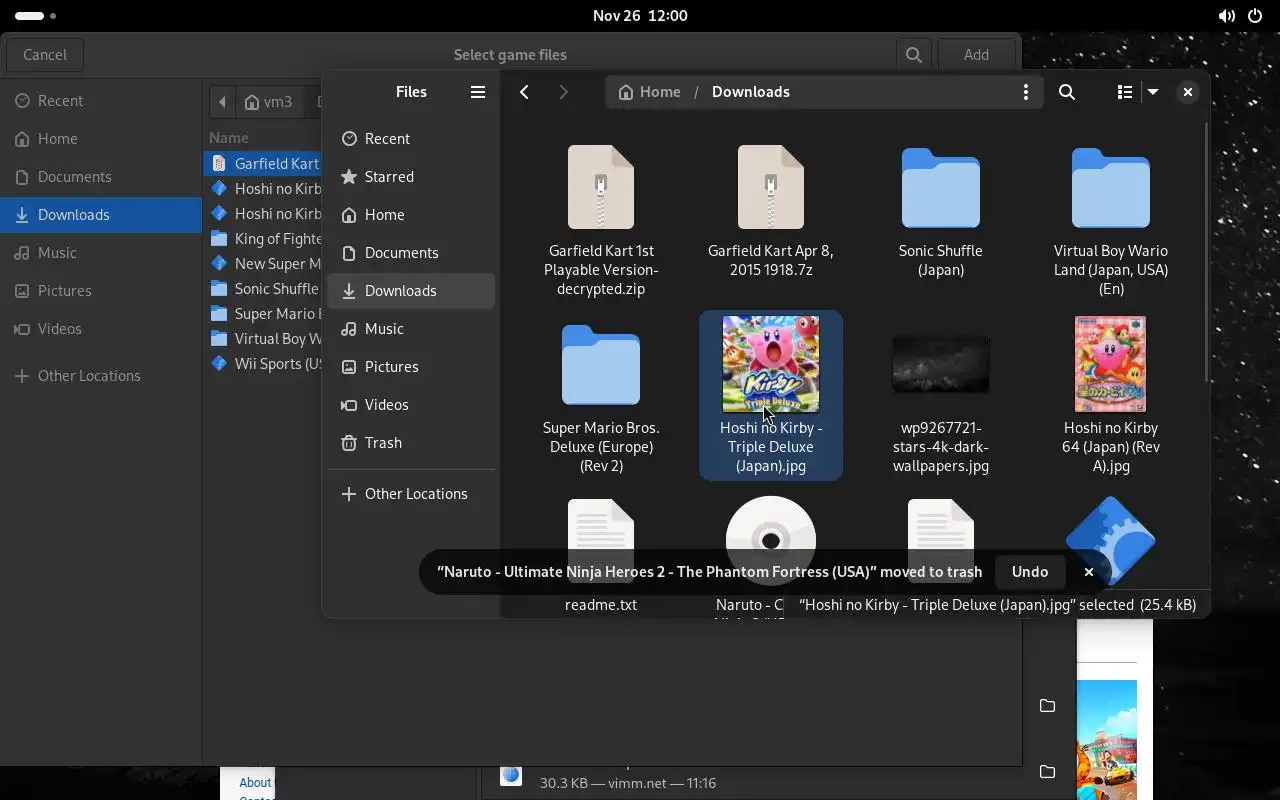The height and width of the screenshot is (800, 1280).
Task: Open the volume indicator in top bar
Action: tap(1226, 16)
